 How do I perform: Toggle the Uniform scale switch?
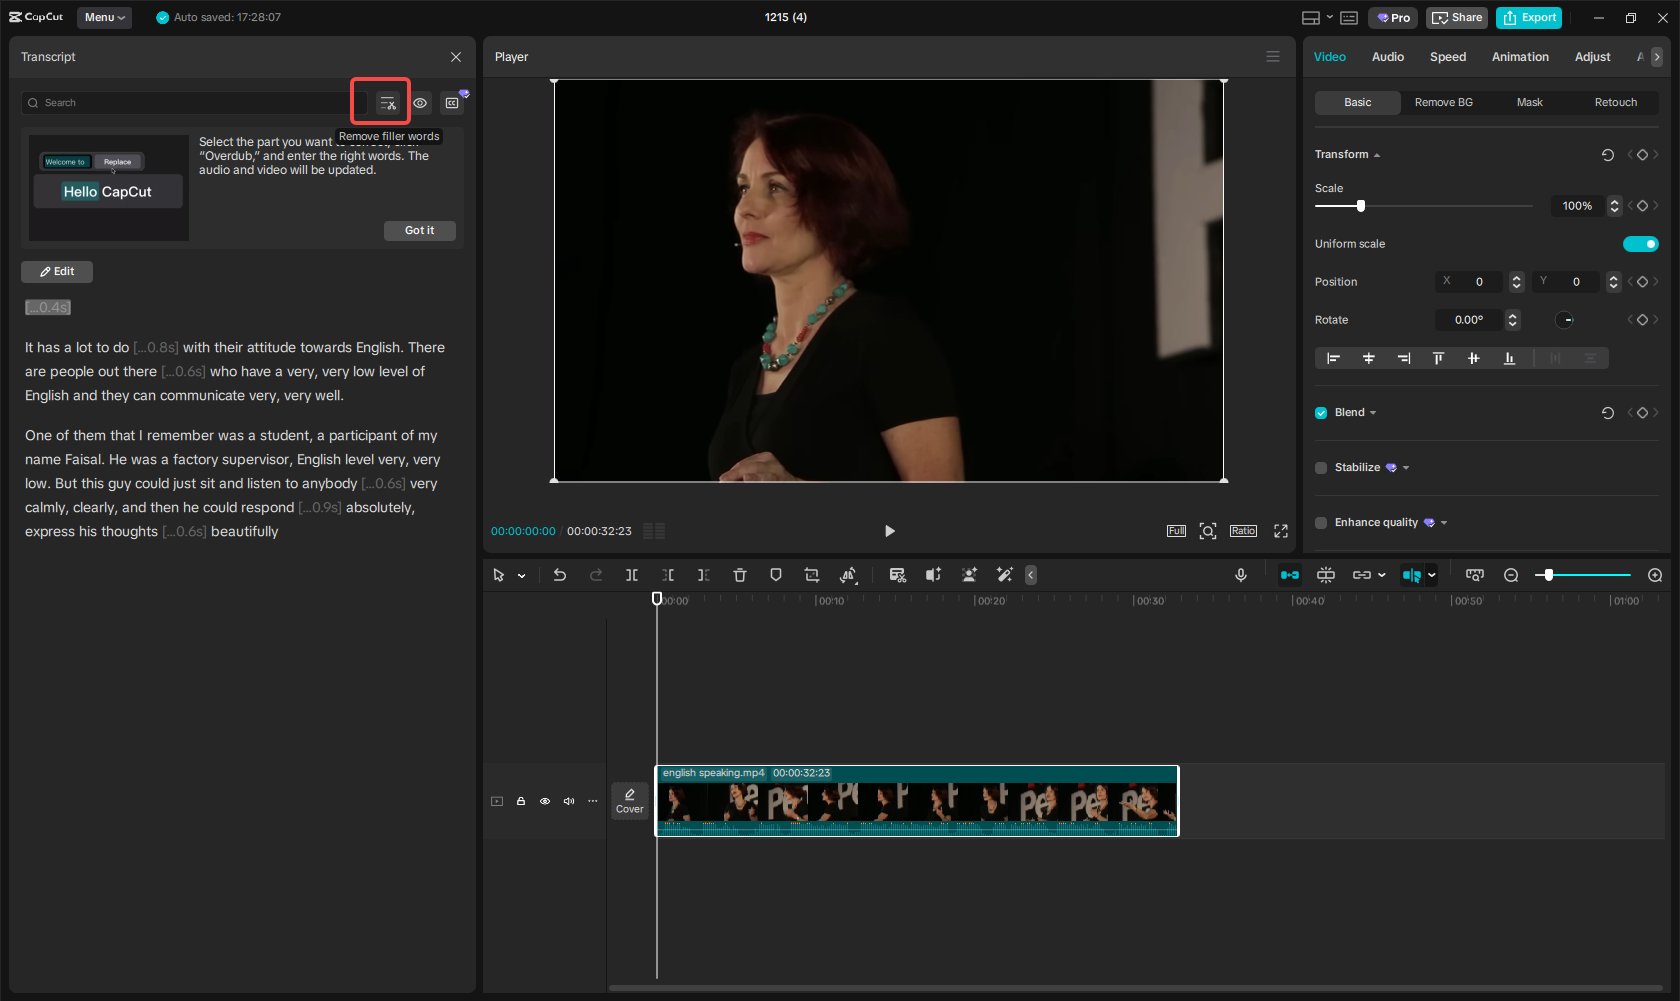1640,244
